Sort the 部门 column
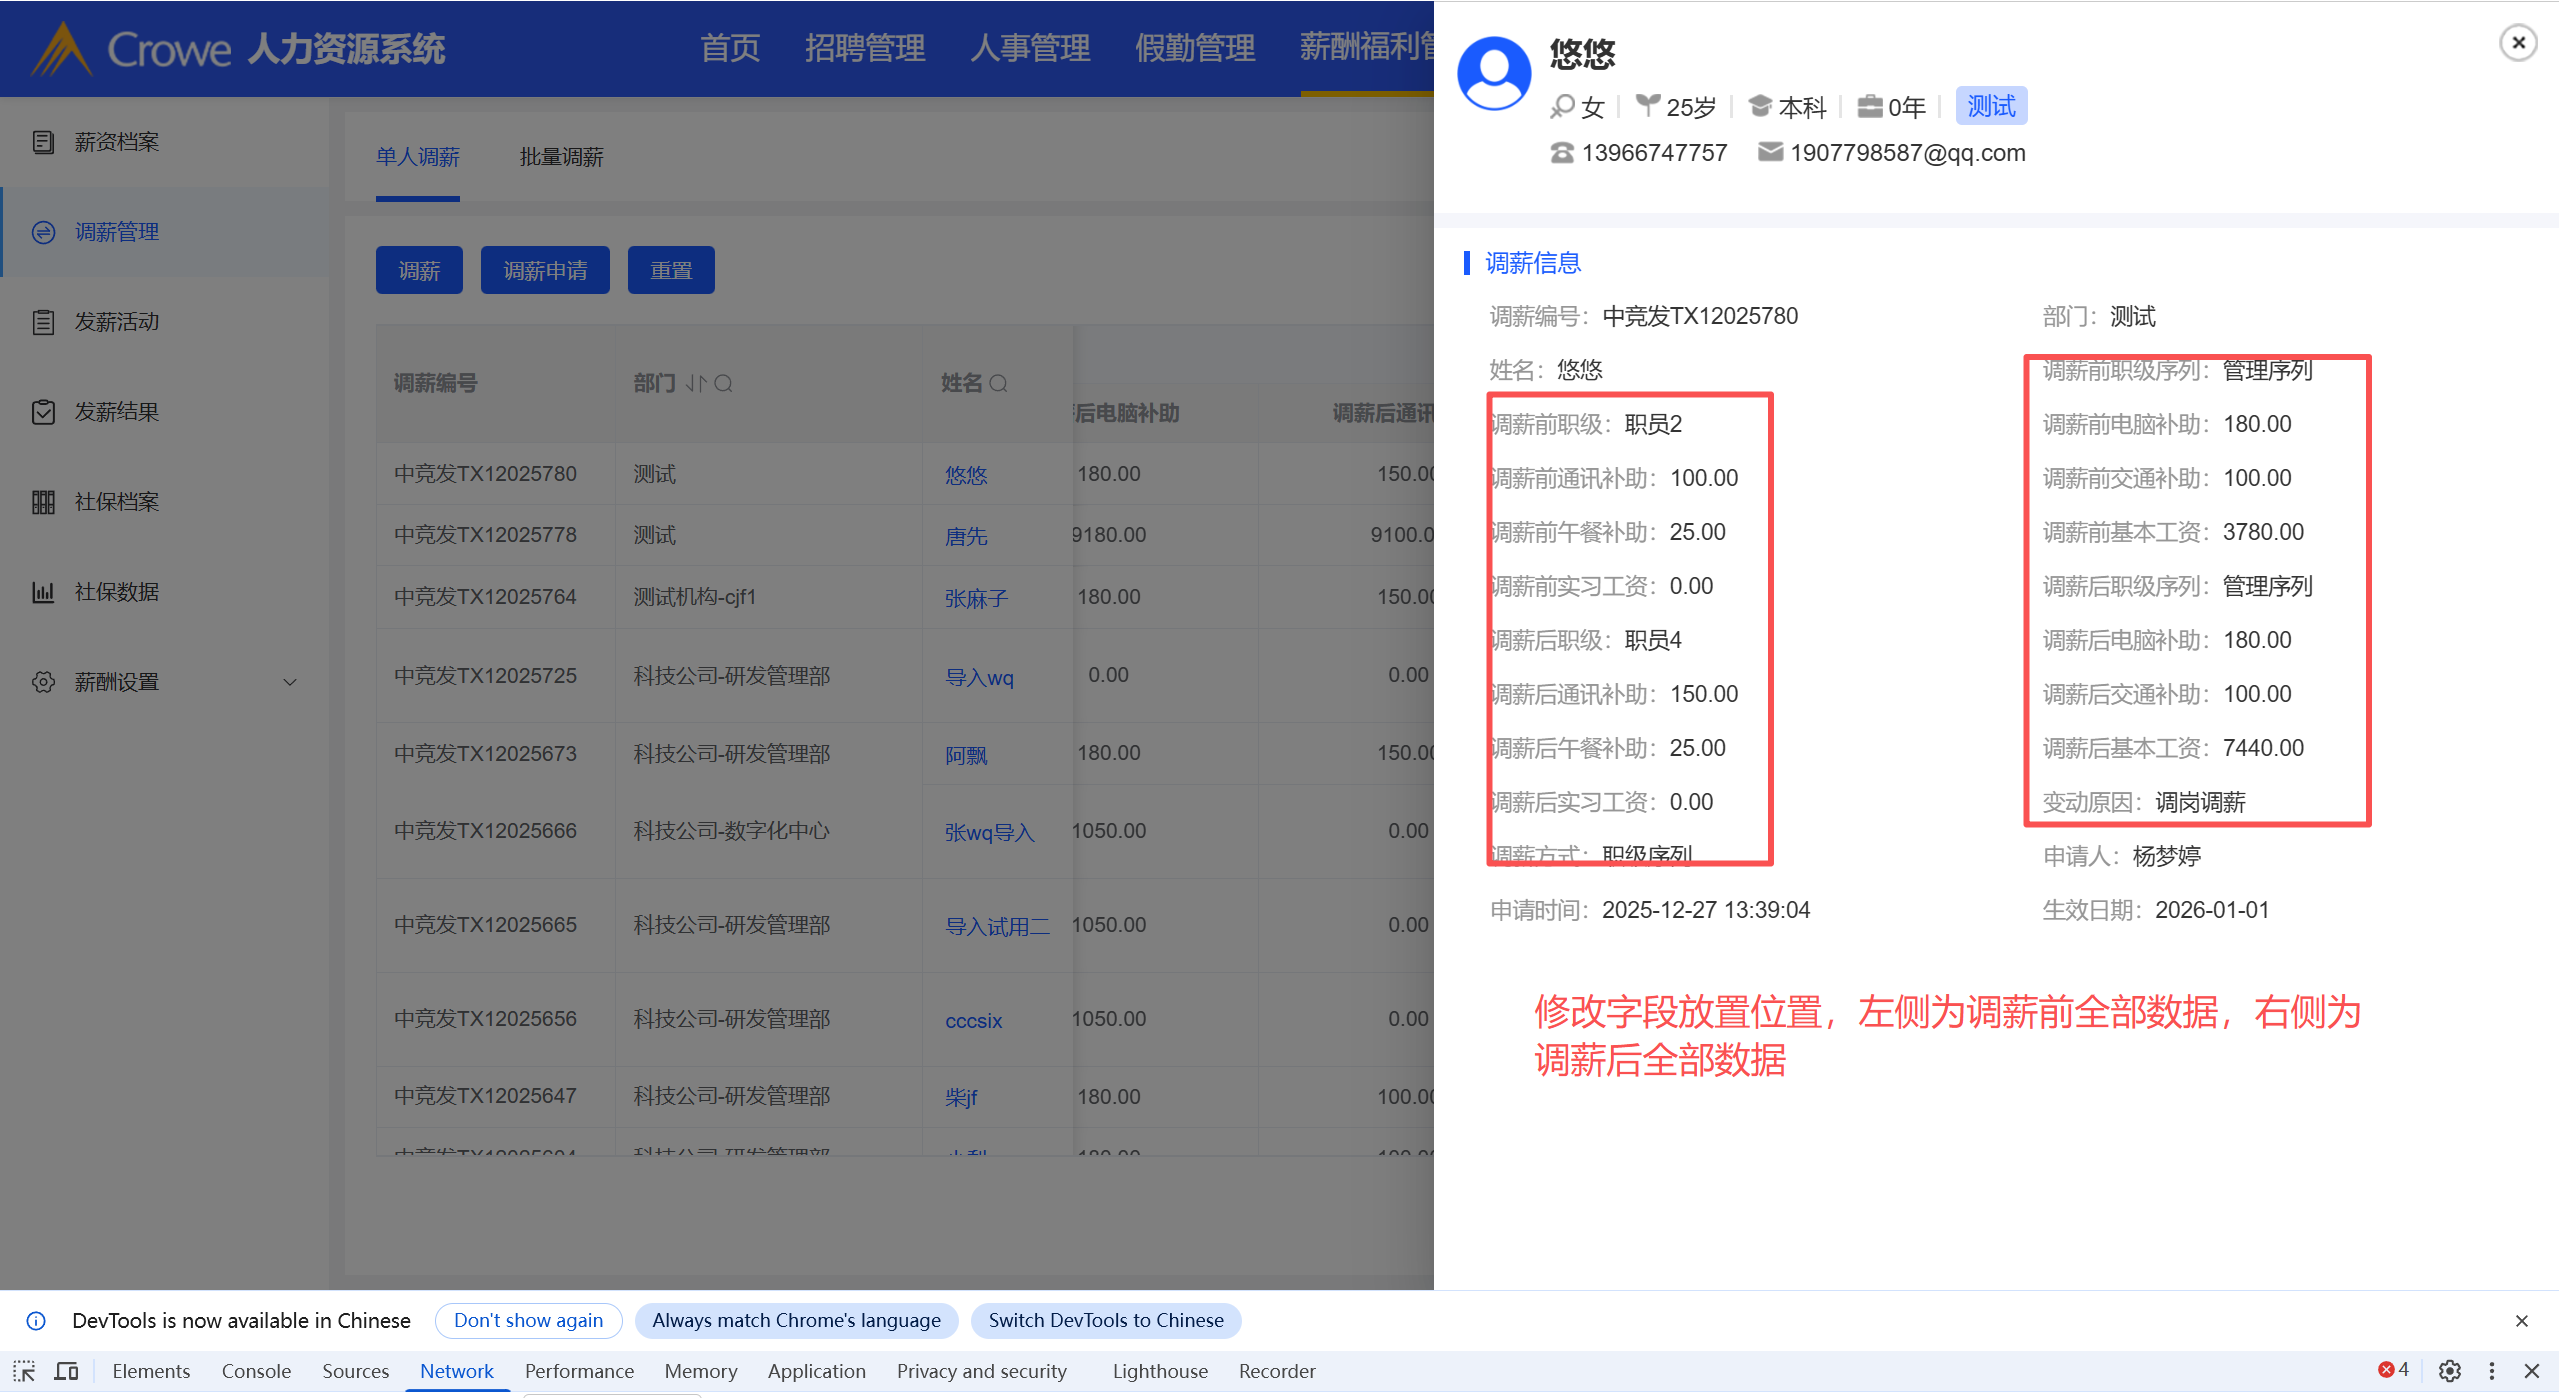The image size is (2559, 1398). (696, 383)
